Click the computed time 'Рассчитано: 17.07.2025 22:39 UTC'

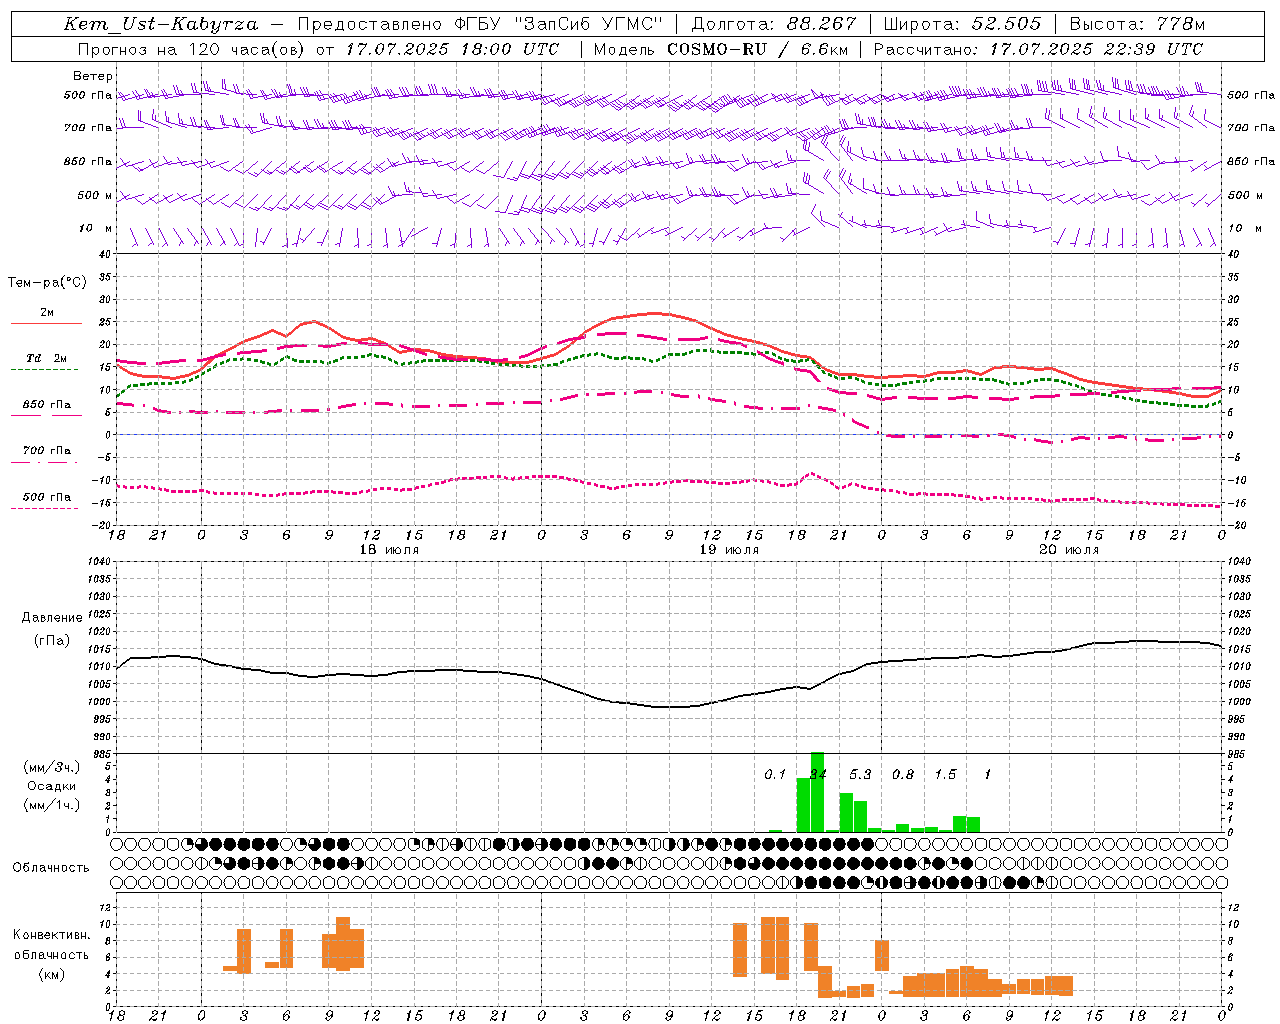(1038, 49)
